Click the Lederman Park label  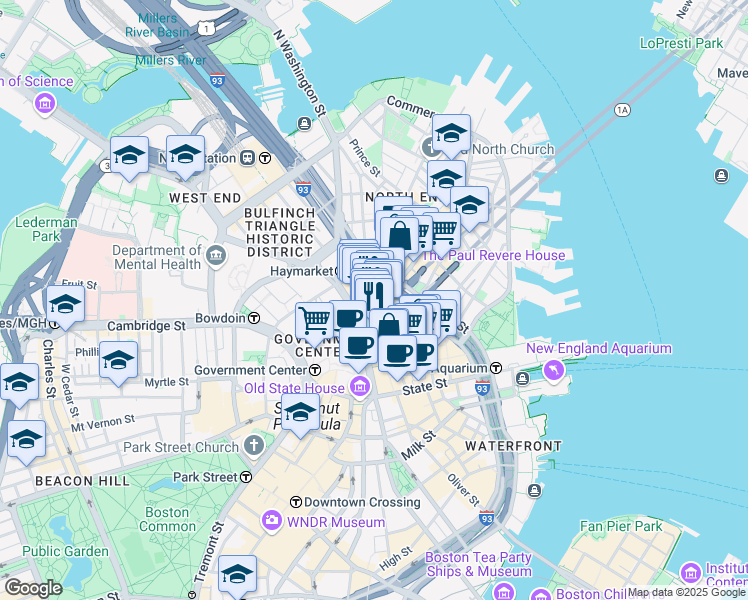[46, 229]
